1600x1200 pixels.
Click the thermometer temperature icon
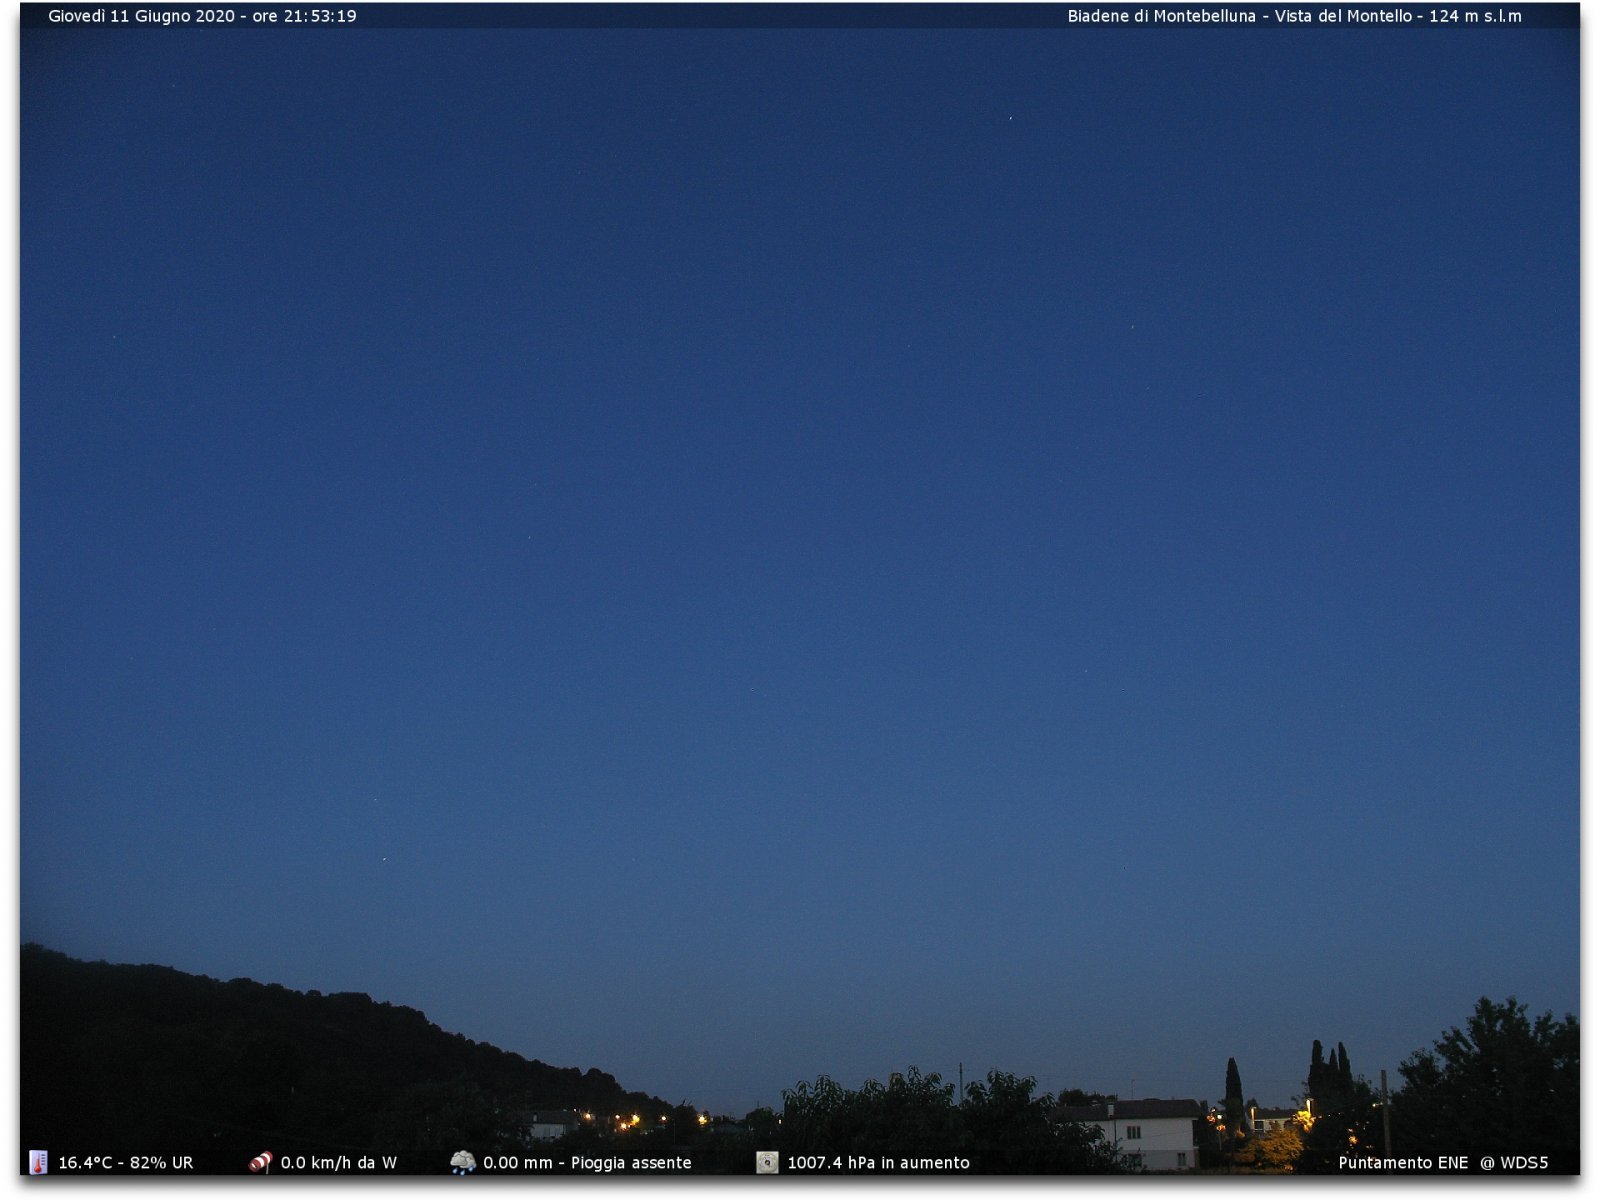coord(38,1162)
